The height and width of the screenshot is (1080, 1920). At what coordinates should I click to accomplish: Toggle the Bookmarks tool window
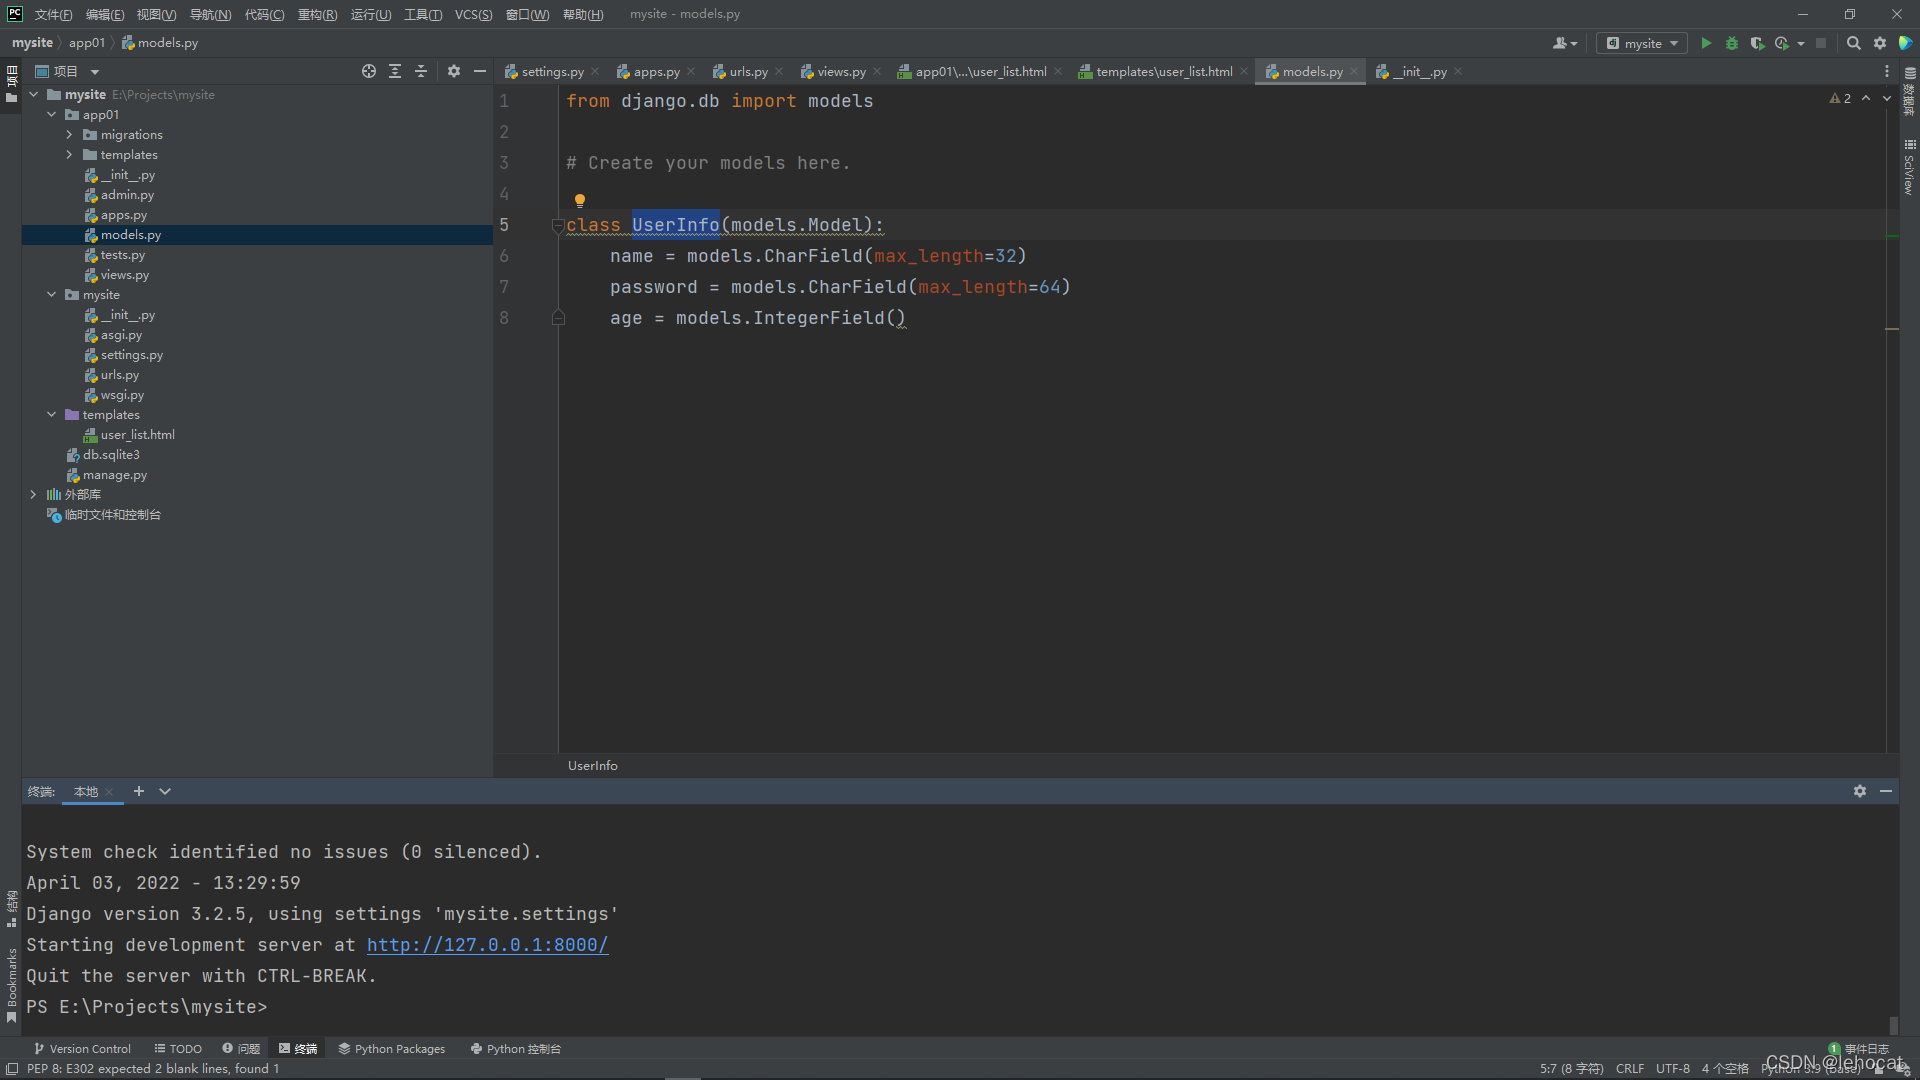pyautogui.click(x=11, y=985)
